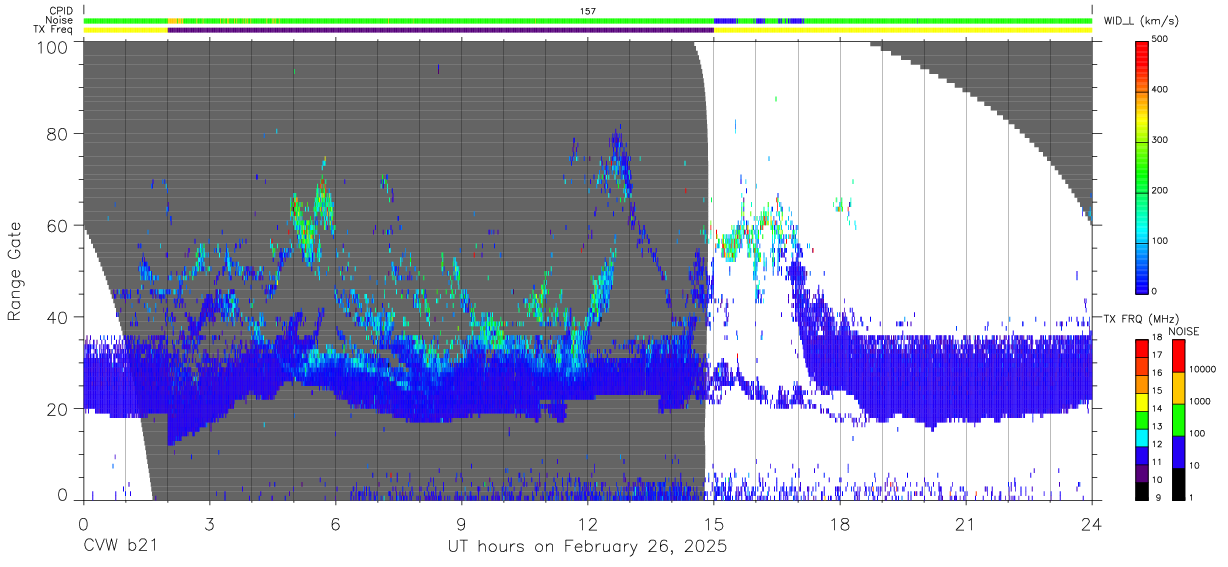
Task: Click the '40' range gate axis label
Action: pos(58,317)
